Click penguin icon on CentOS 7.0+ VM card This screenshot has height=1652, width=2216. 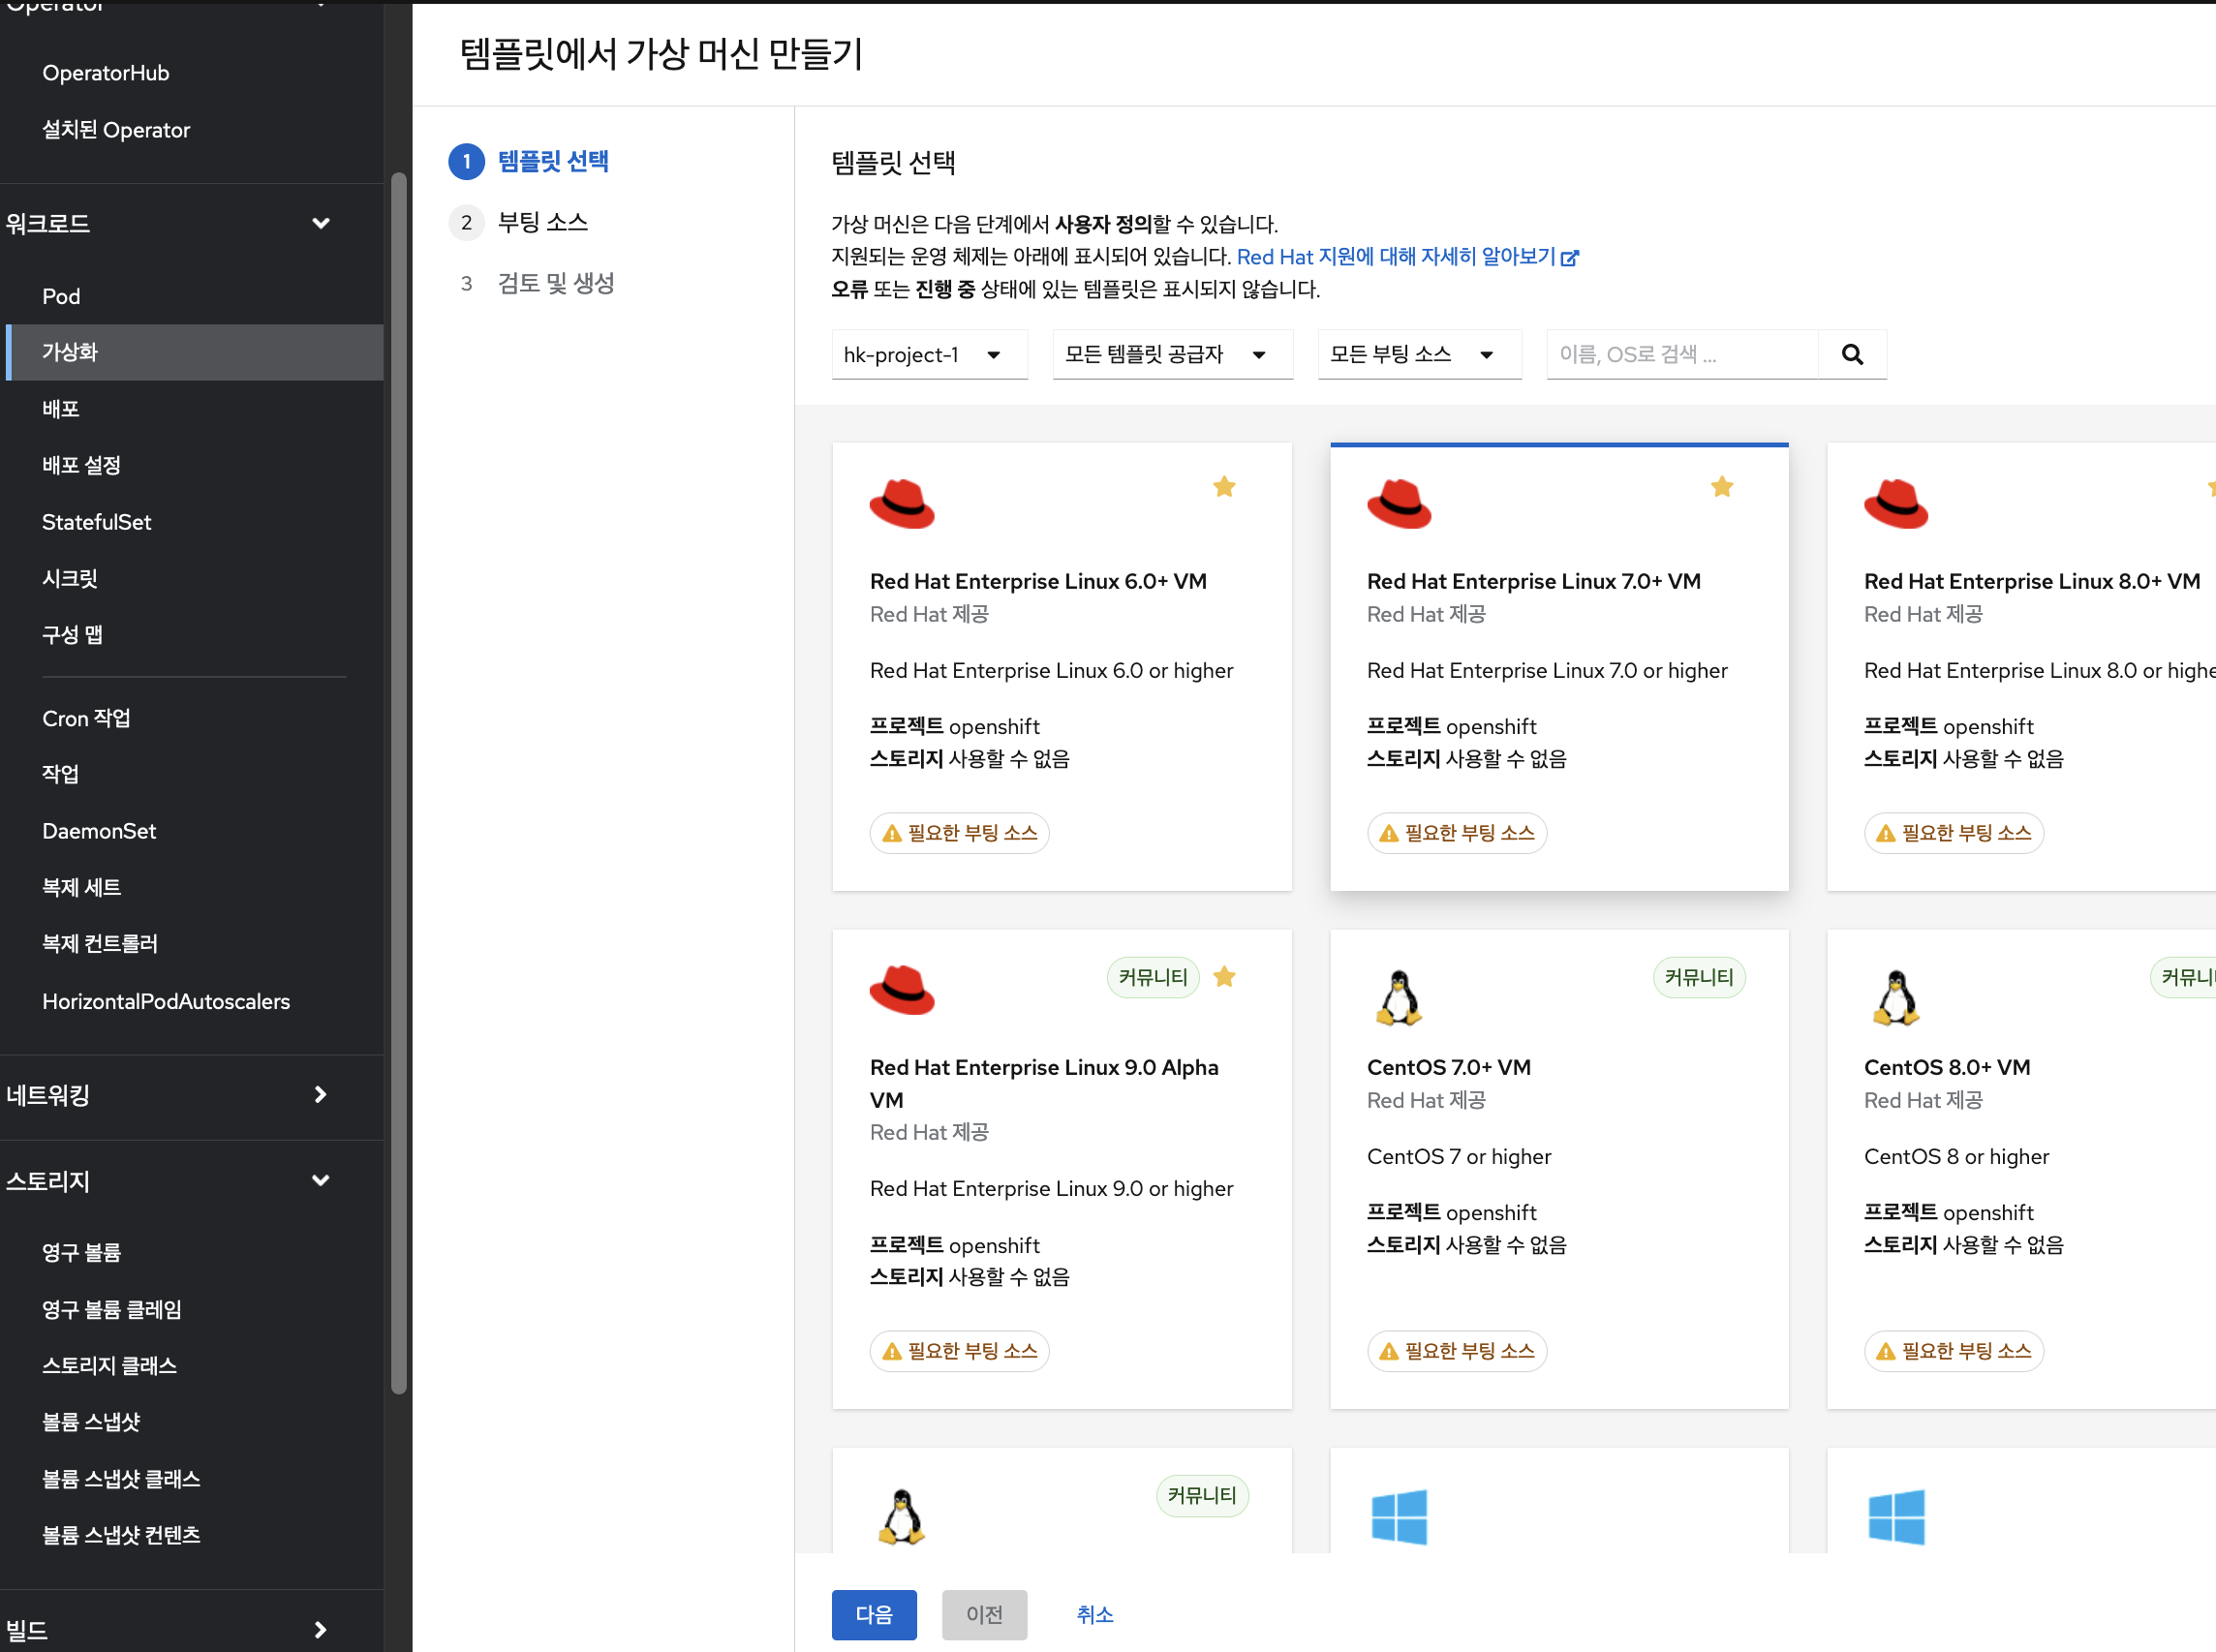pos(1398,997)
